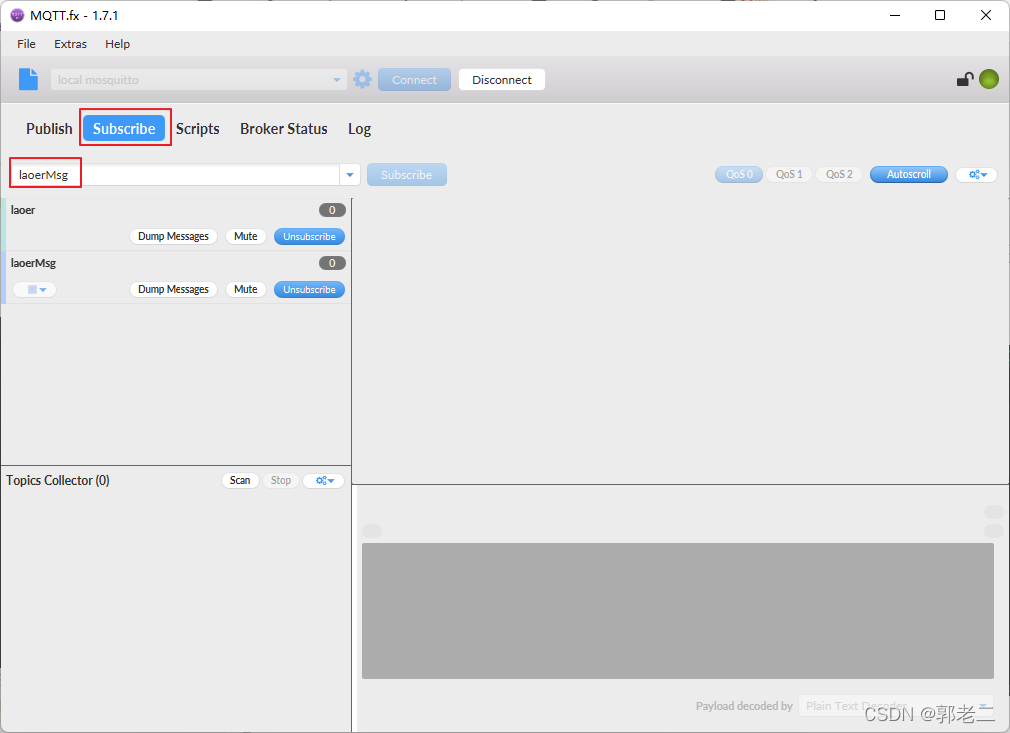Open subscribe options gears menu next to Autoscroll
The height and width of the screenshot is (733, 1010).
(977, 175)
